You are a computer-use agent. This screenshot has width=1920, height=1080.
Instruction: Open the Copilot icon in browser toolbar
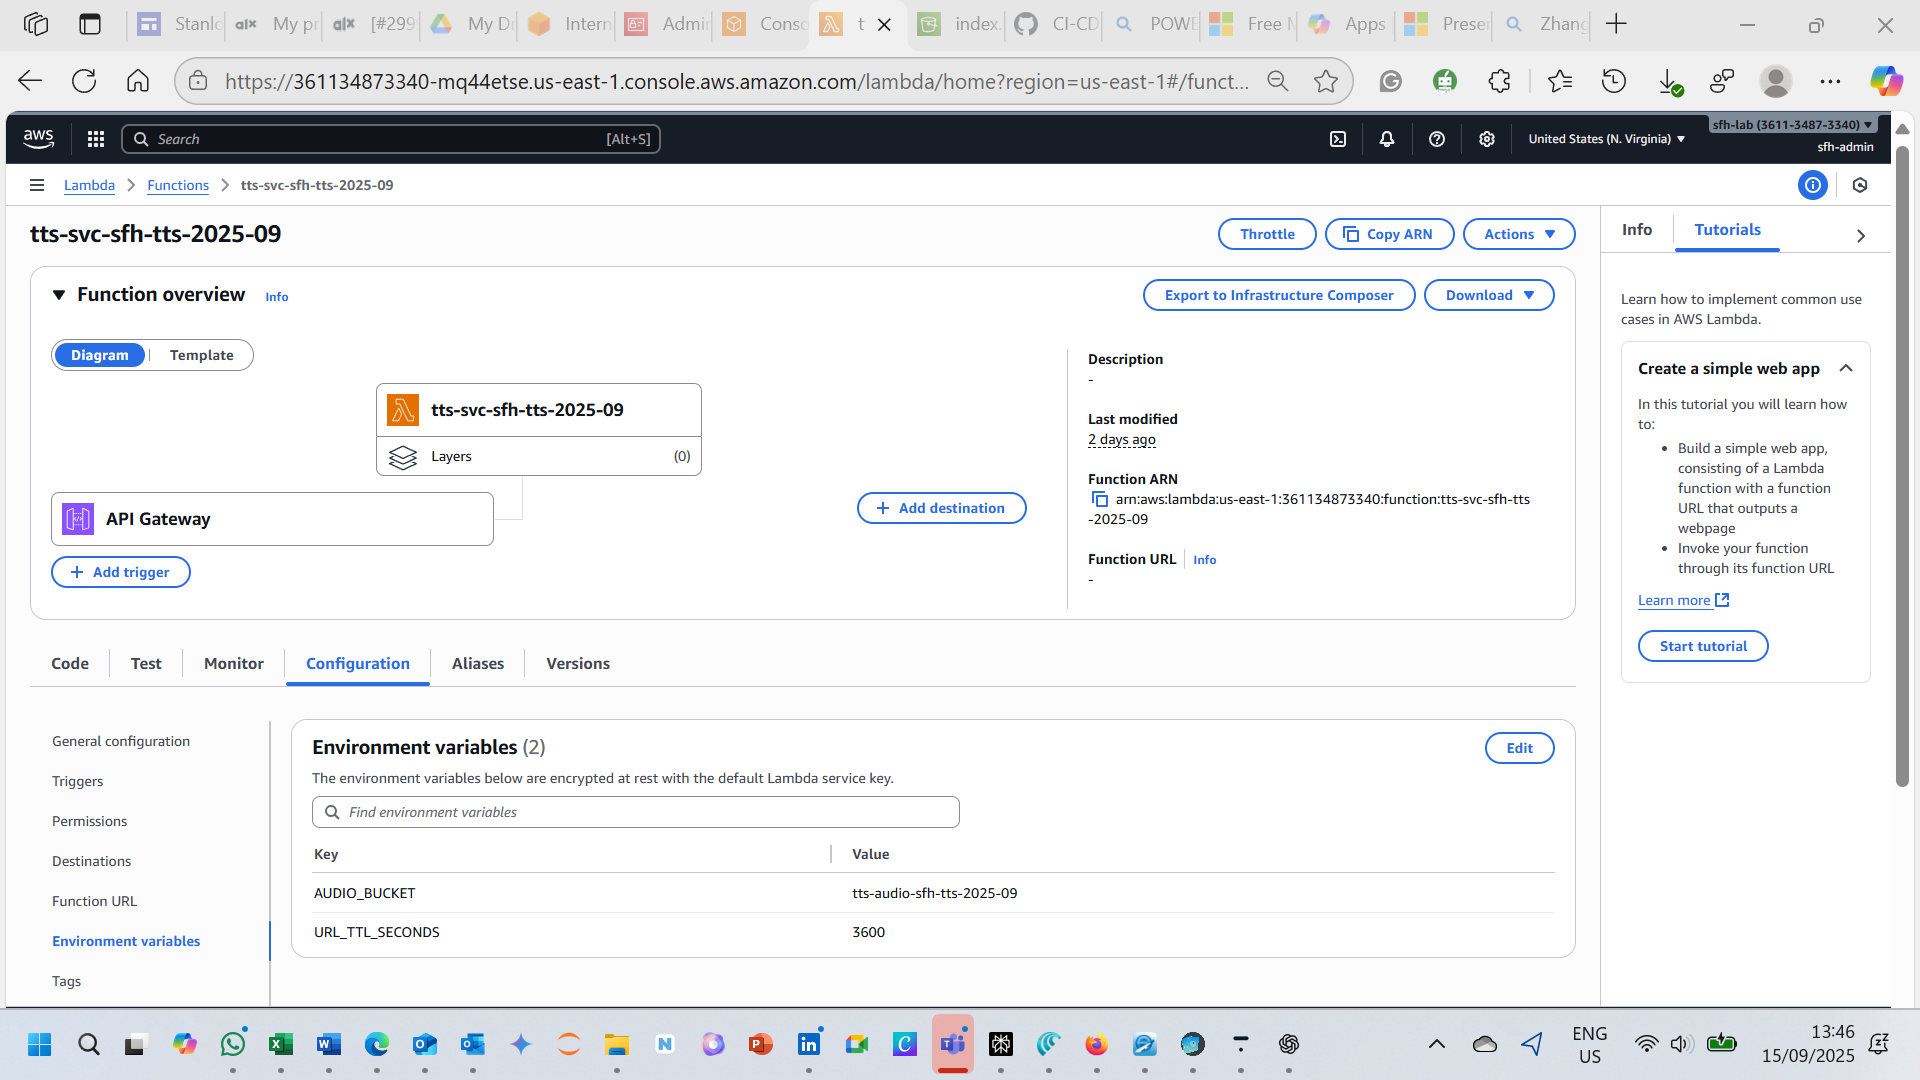tap(1886, 81)
